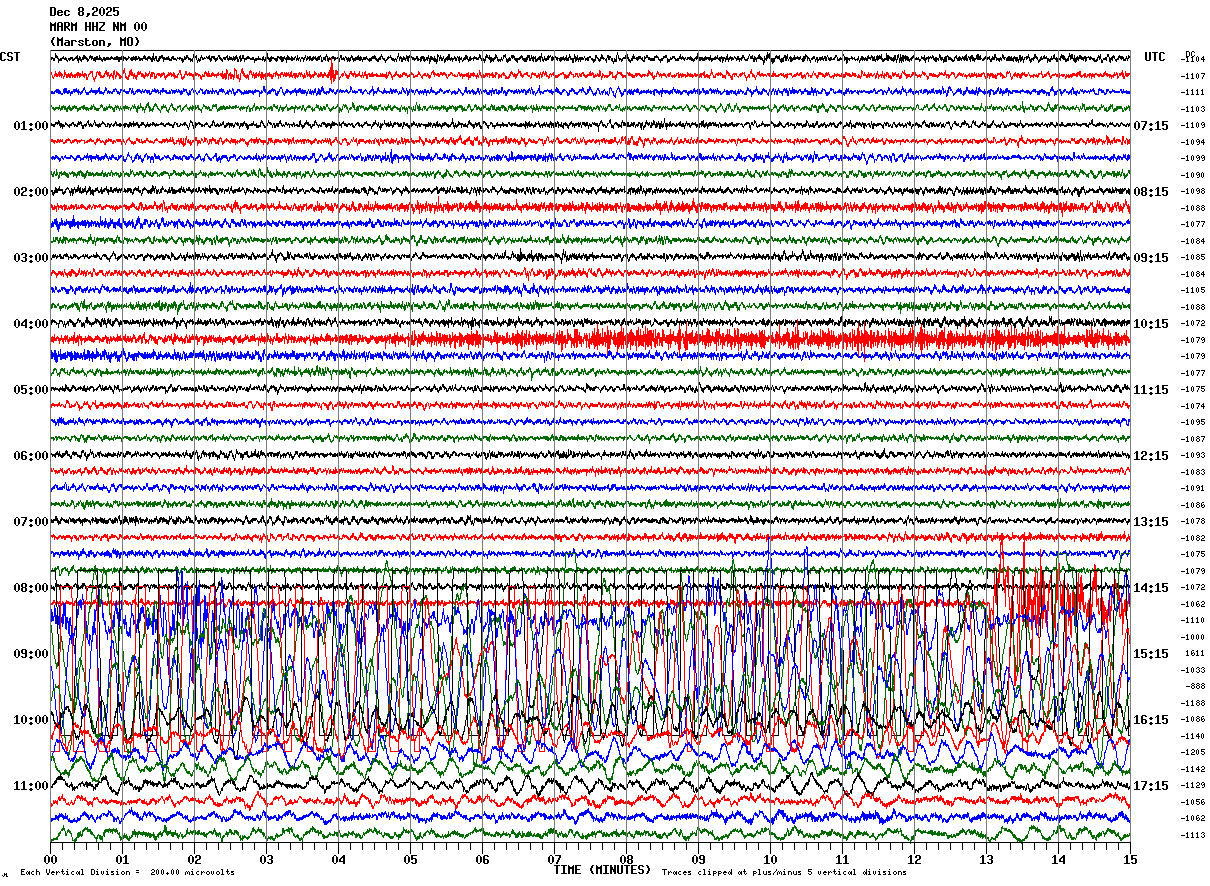Screen dimensions: 1210x886
Task: Click the 12:15 UTC time label
Action: [1151, 456]
